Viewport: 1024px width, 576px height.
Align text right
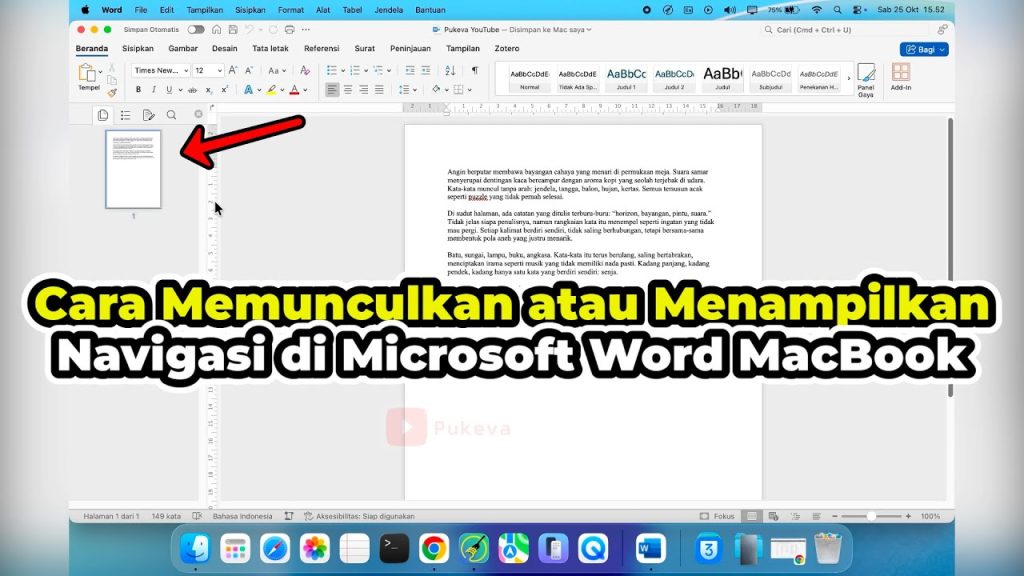point(364,89)
